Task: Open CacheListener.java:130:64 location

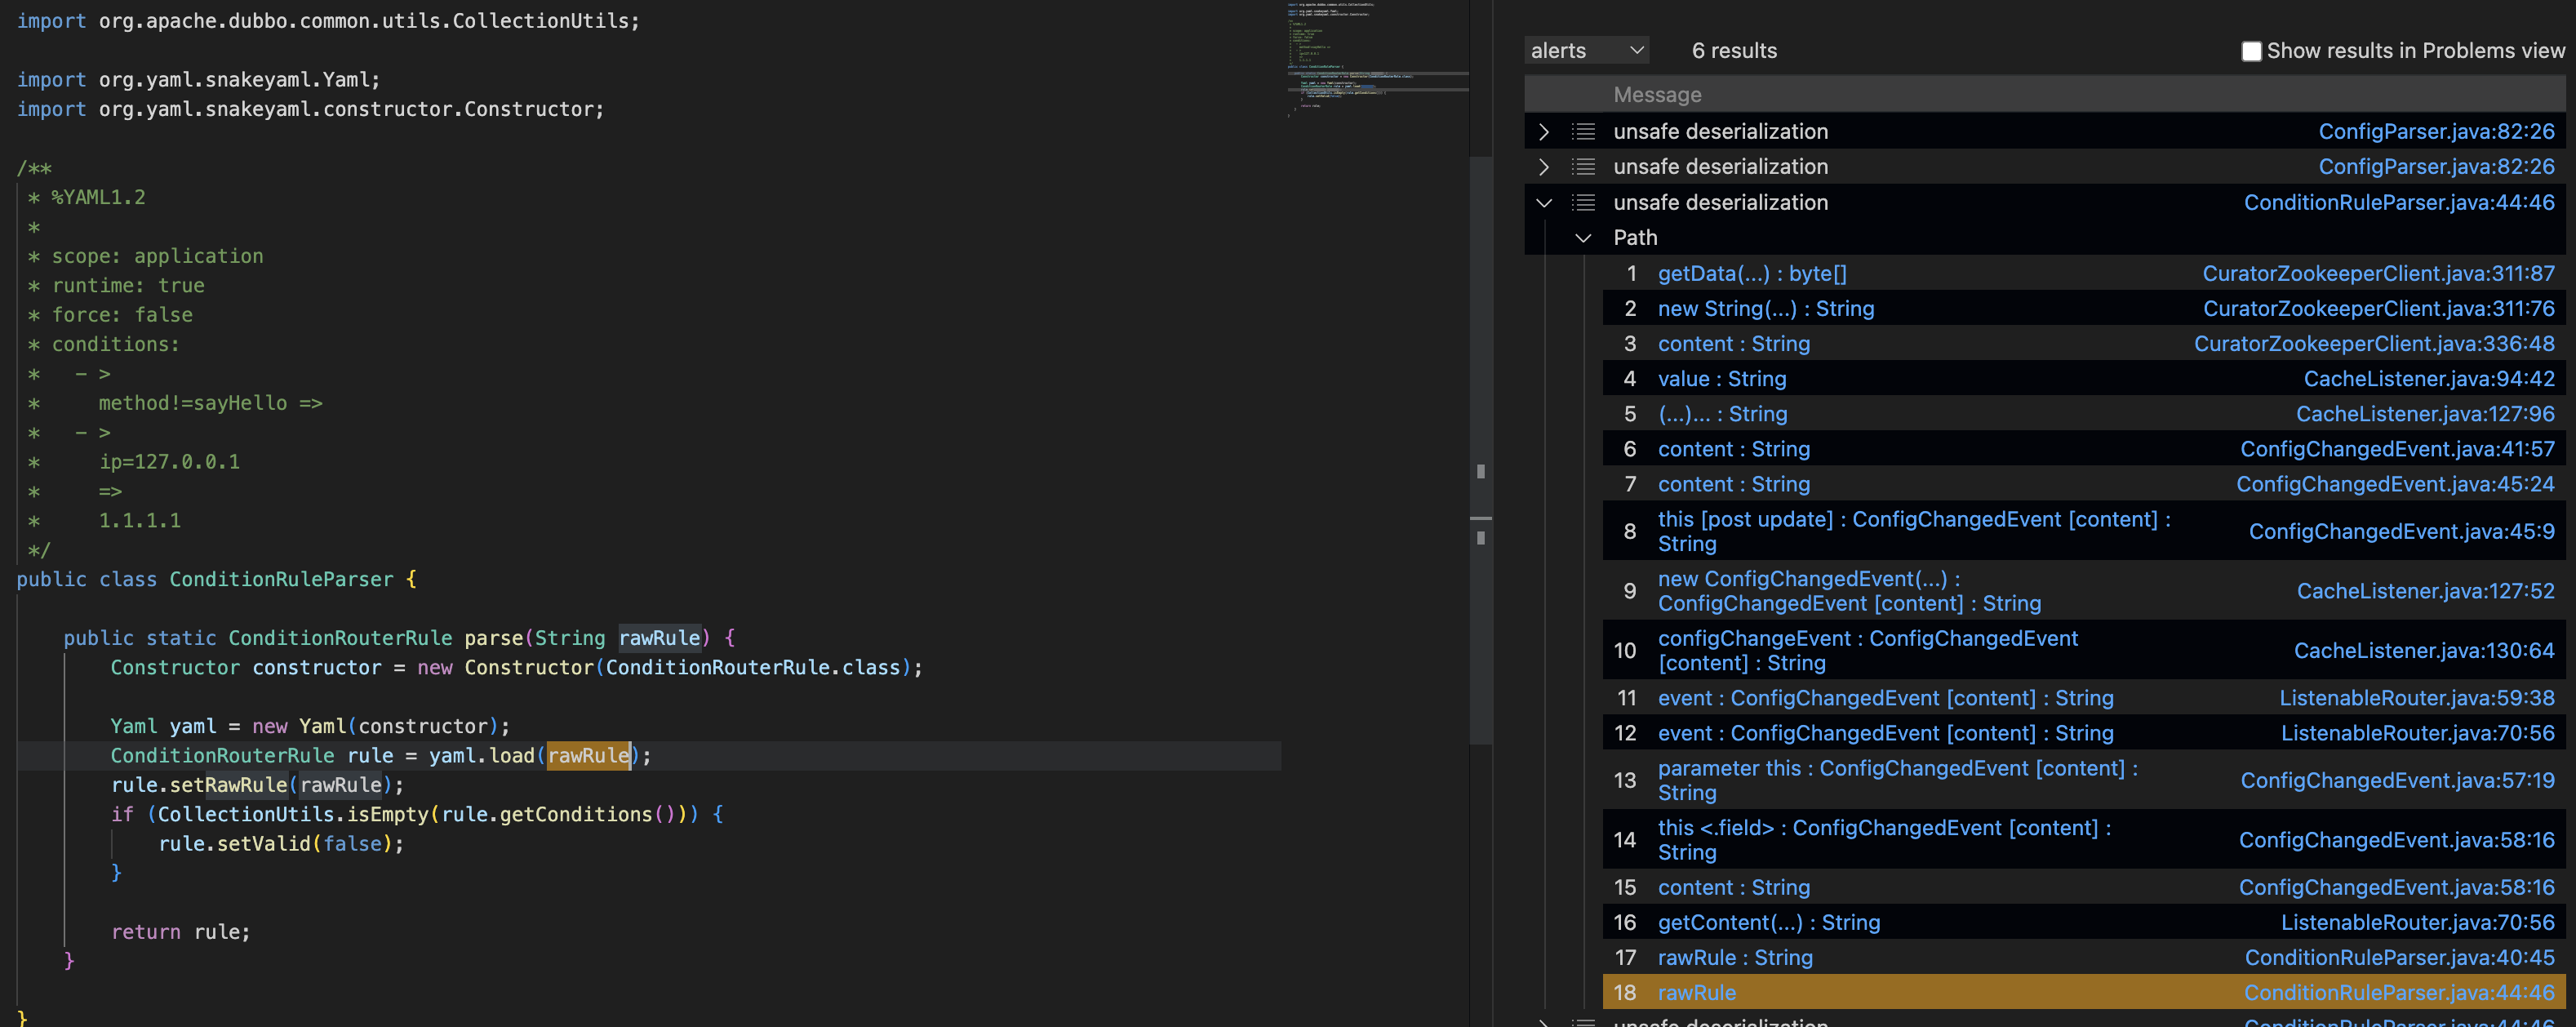Action: click(x=2424, y=651)
